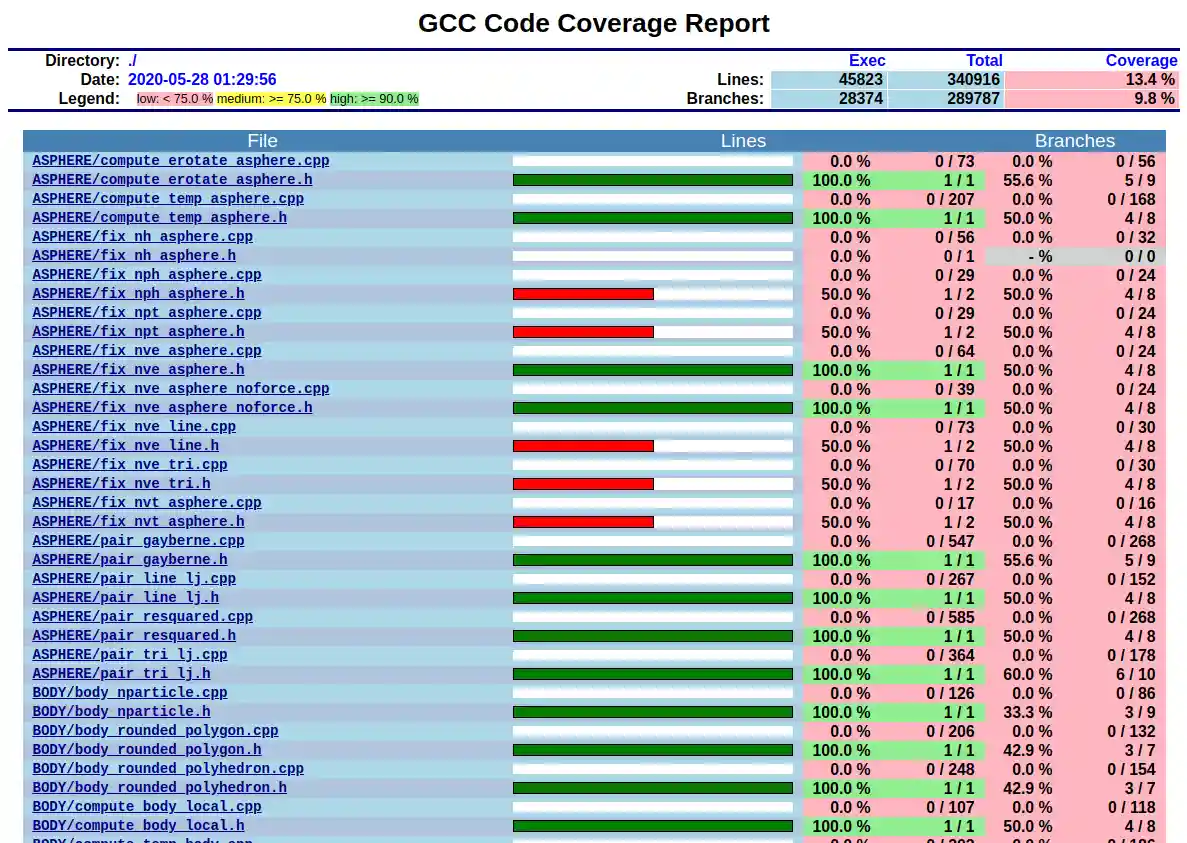Open the ASPHERE/pair_line_lj.h file link
1187x843 pixels.
[x=125, y=597]
